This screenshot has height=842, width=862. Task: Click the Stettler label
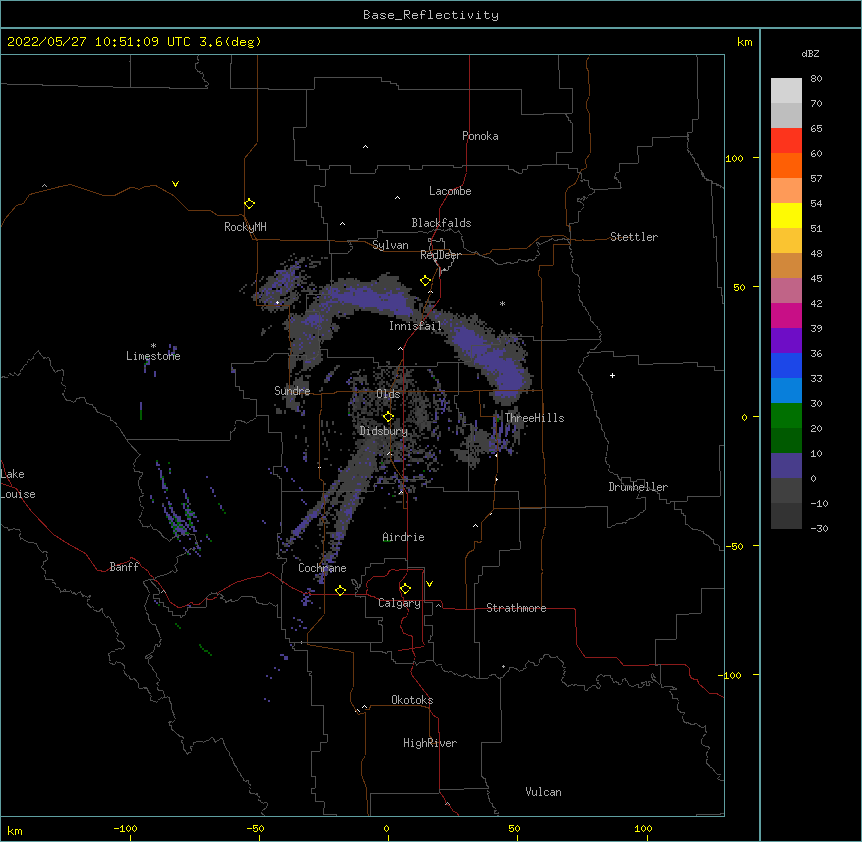tap(633, 237)
